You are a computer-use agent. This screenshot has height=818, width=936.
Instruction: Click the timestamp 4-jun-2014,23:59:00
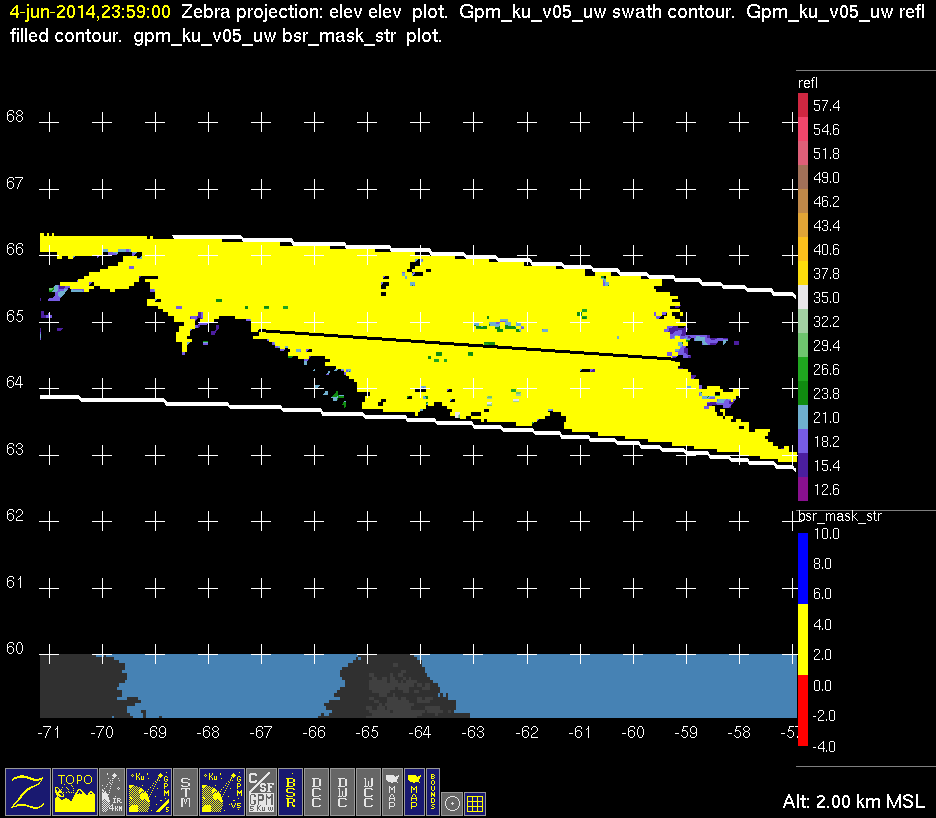90,14
